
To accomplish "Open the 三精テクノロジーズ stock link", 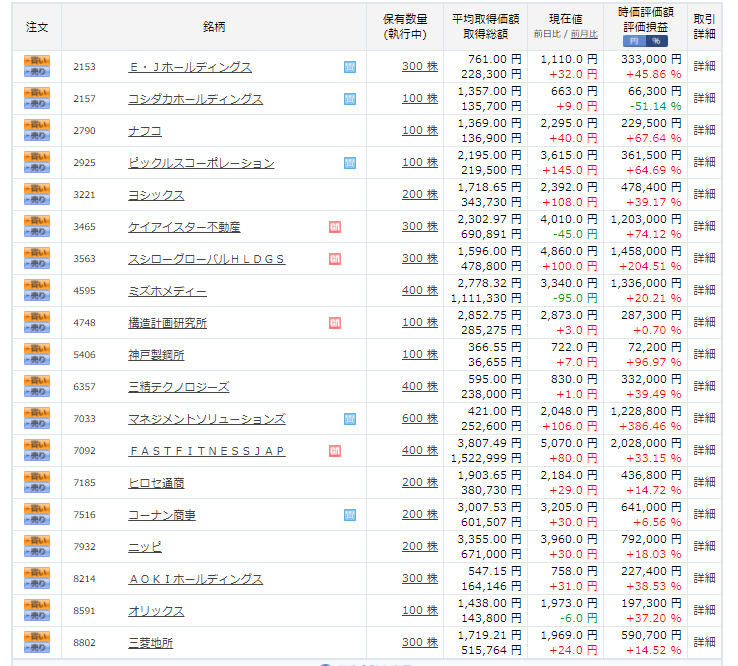I will pyautogui.click(x=178, y=387).
